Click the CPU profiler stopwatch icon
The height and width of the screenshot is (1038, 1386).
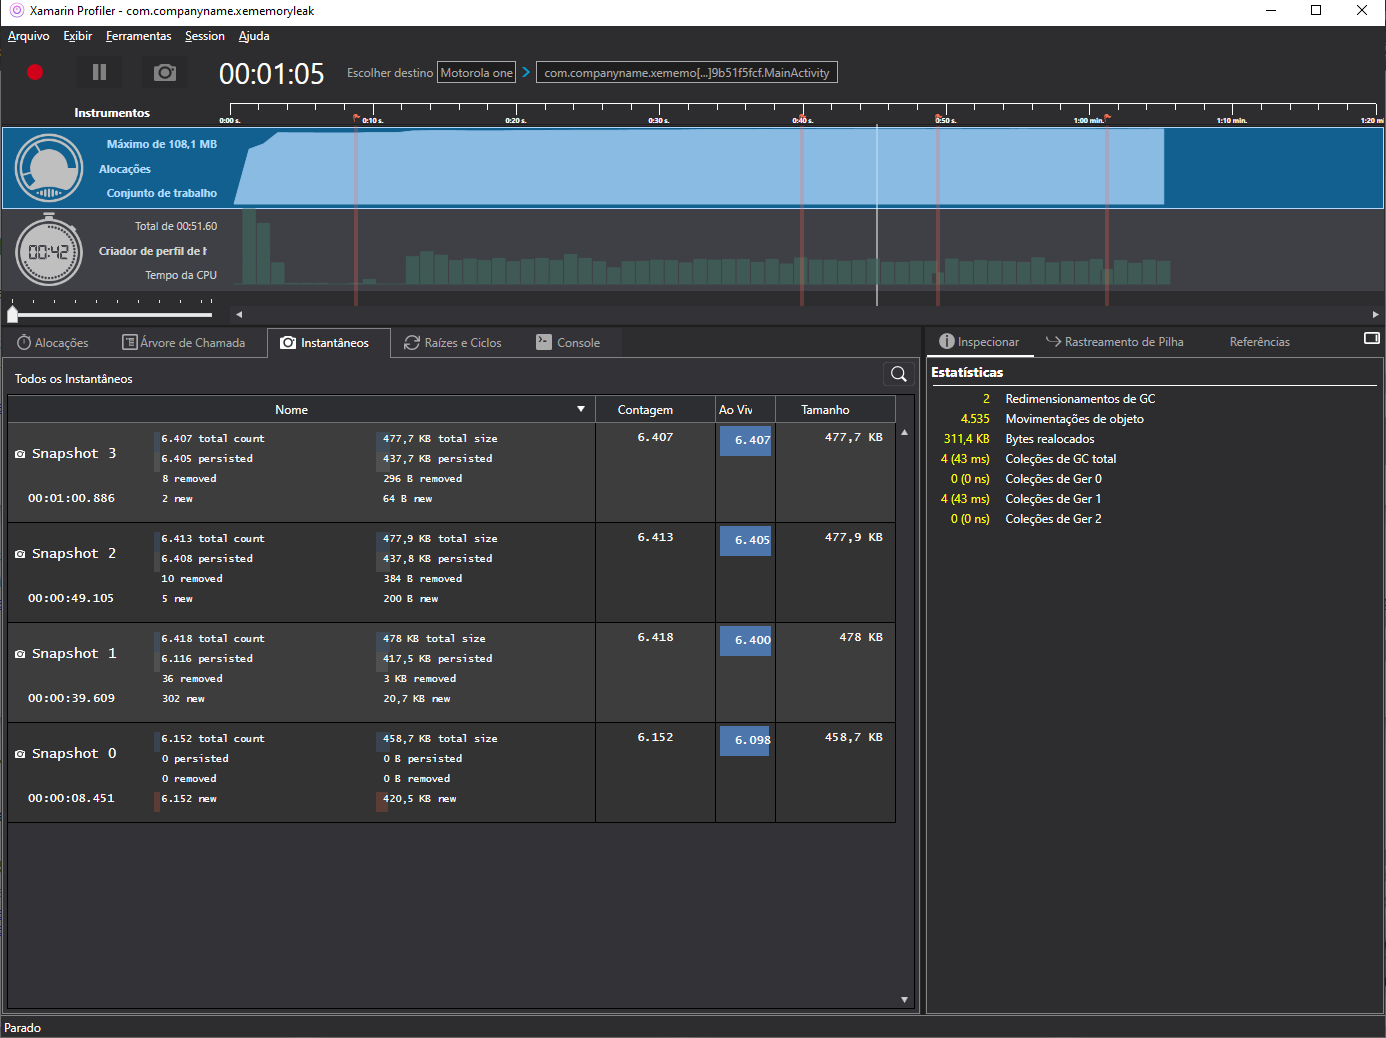tap(49, 250)
